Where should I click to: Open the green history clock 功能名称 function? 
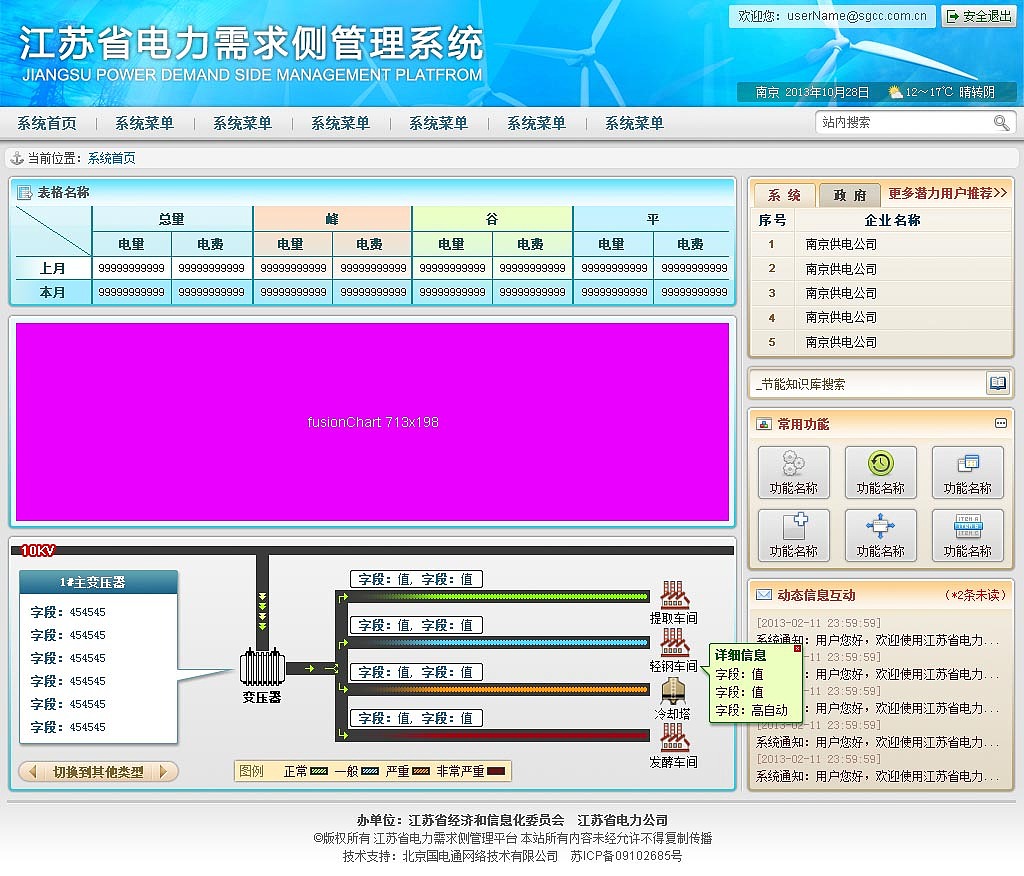(883, 472)
